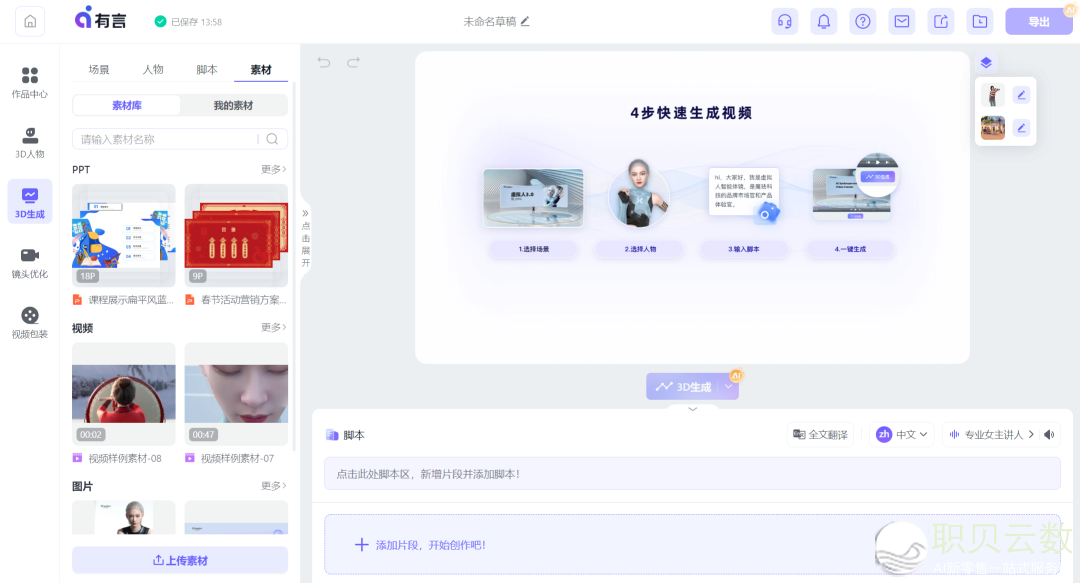Click the drafts folder icon near 导出
This screenshot has height=583, width=1080.
coord(979,20)
